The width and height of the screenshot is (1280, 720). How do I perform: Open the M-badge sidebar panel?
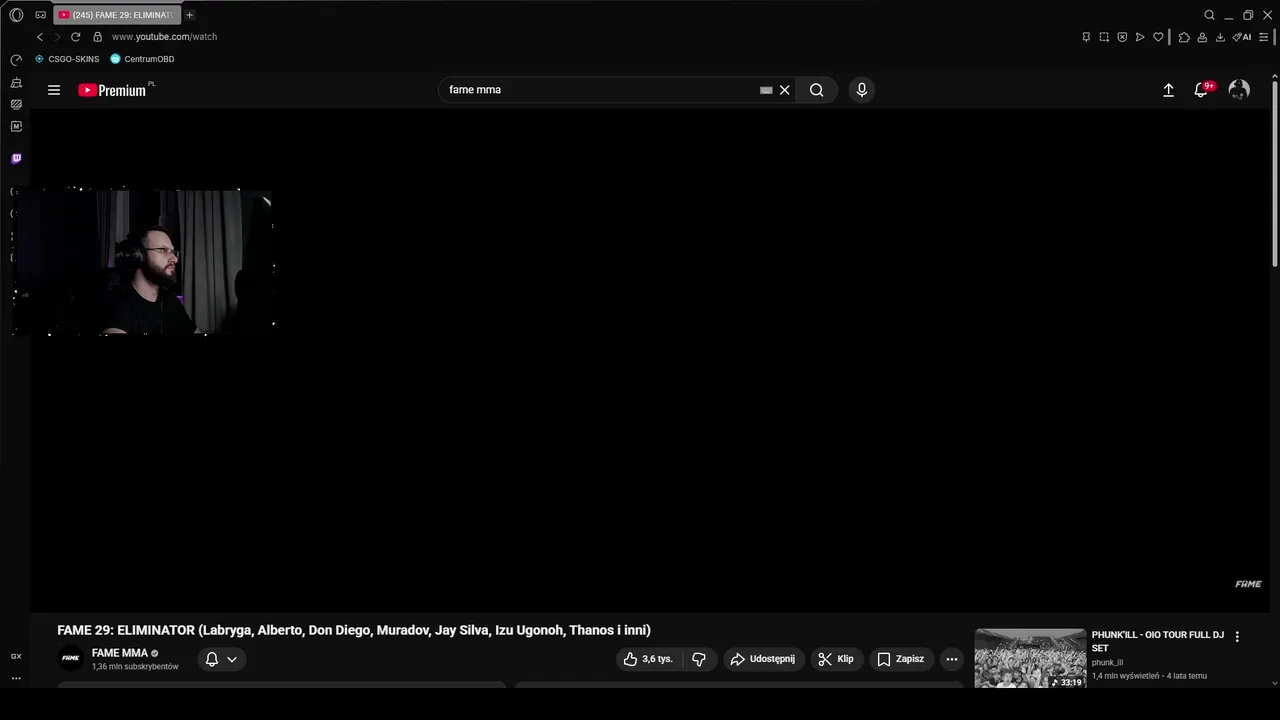[16, 126]
